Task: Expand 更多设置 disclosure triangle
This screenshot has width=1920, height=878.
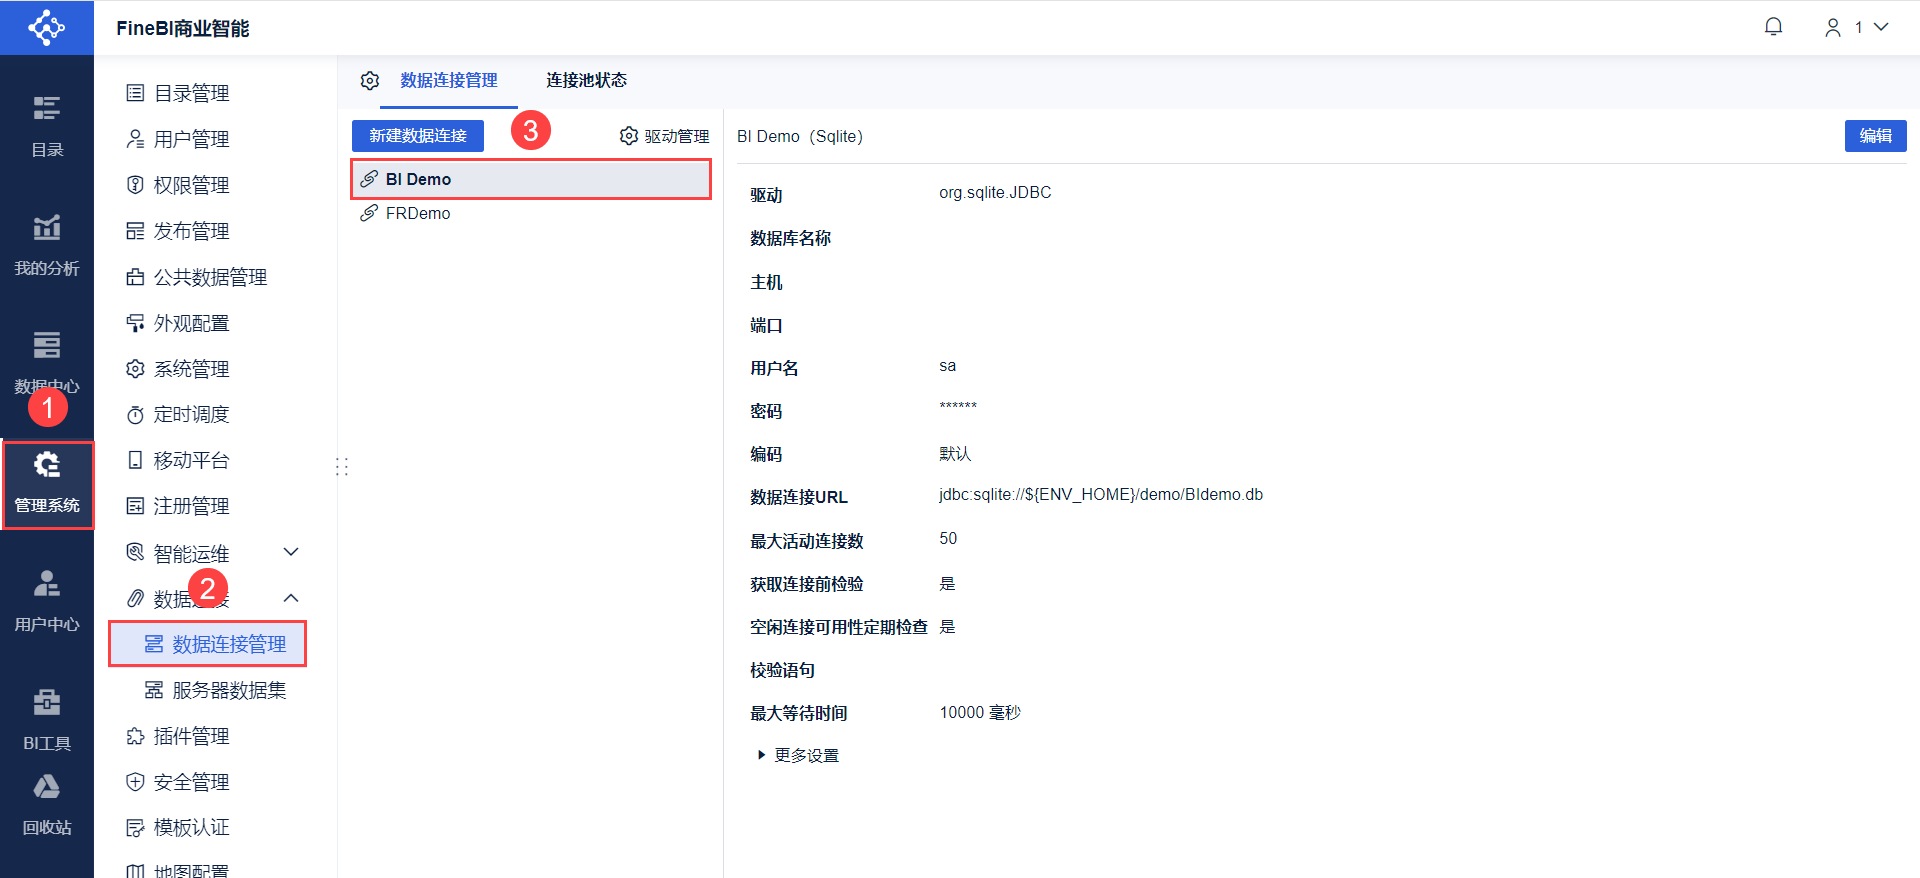Action: (761, 755)
